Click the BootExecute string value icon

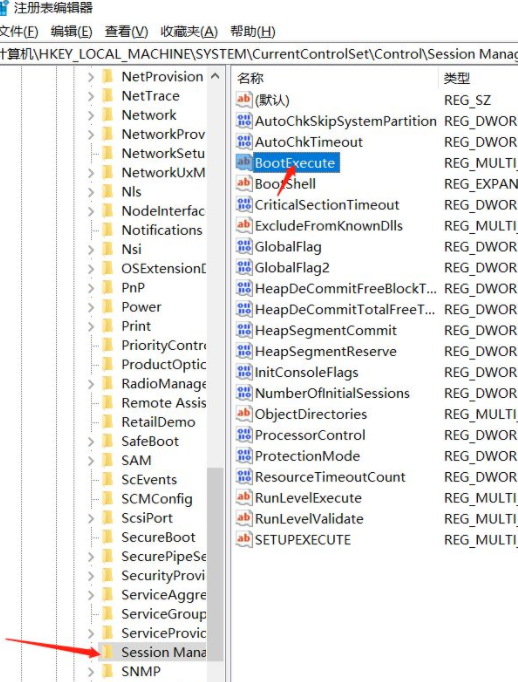coord(244,162)
